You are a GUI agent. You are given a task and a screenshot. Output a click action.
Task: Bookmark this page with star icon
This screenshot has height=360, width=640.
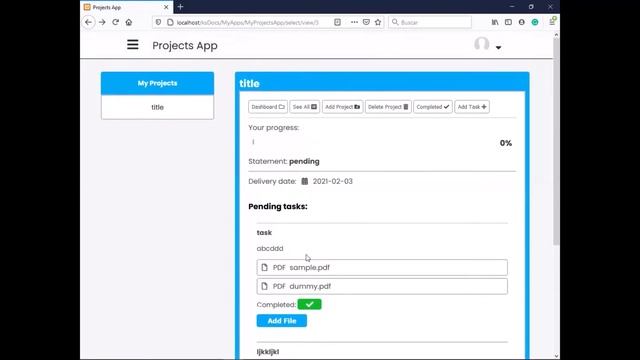378,22
